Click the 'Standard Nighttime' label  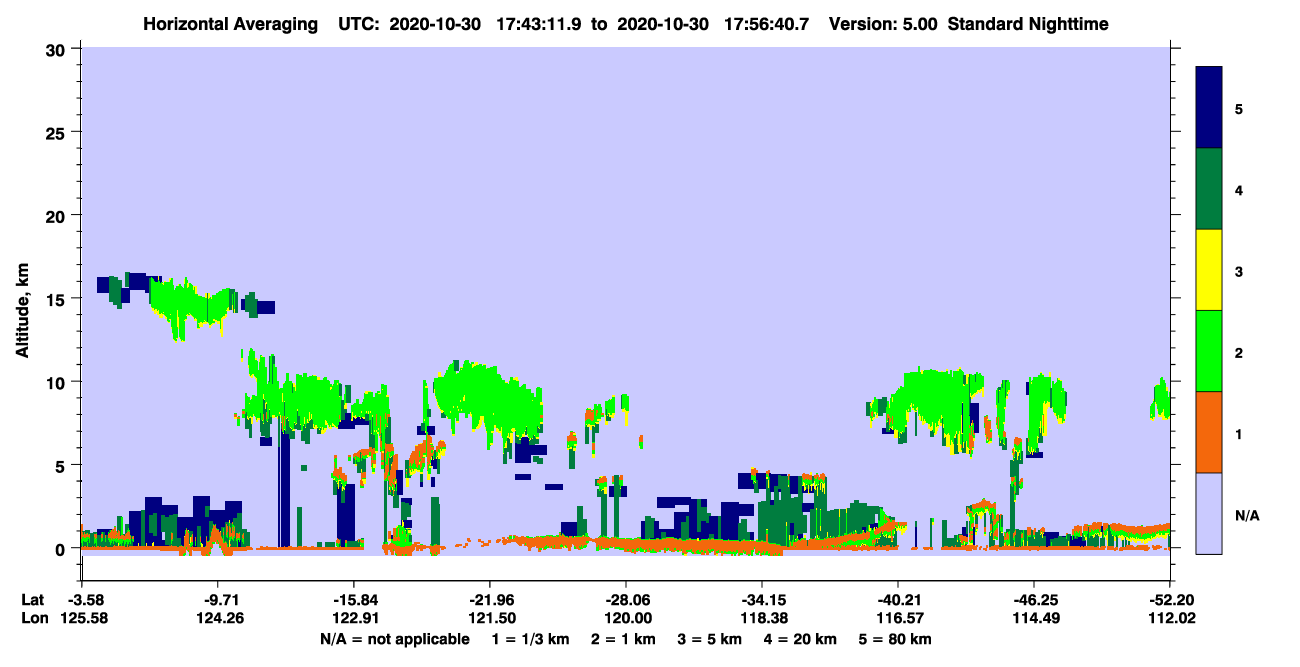(x=1028, y=24)
